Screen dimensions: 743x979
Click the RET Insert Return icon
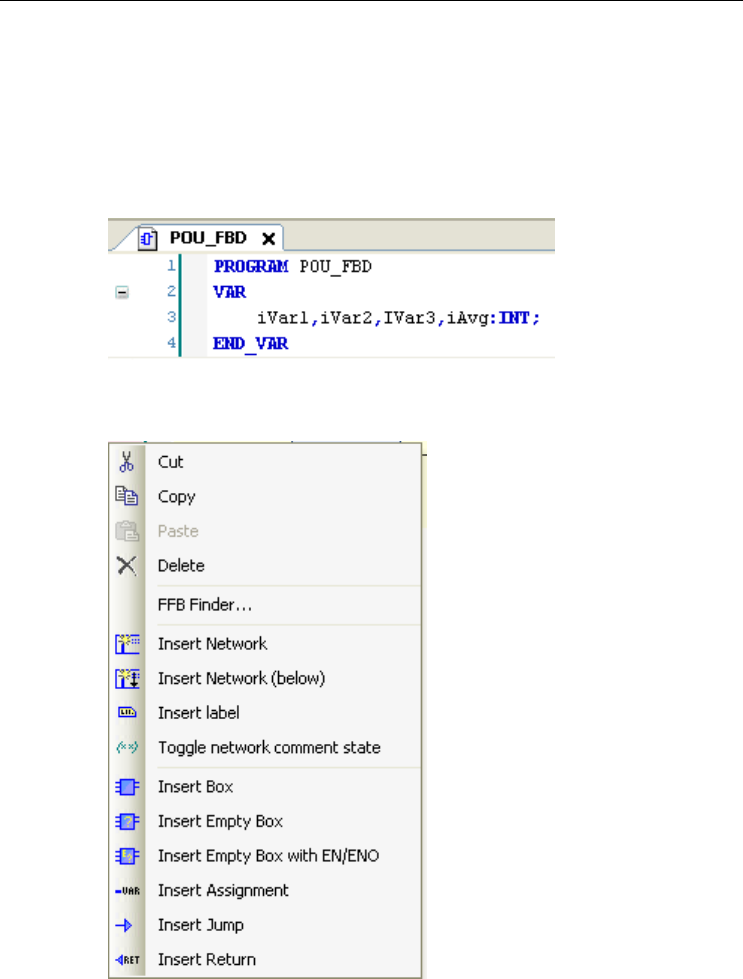click(127, 960)
